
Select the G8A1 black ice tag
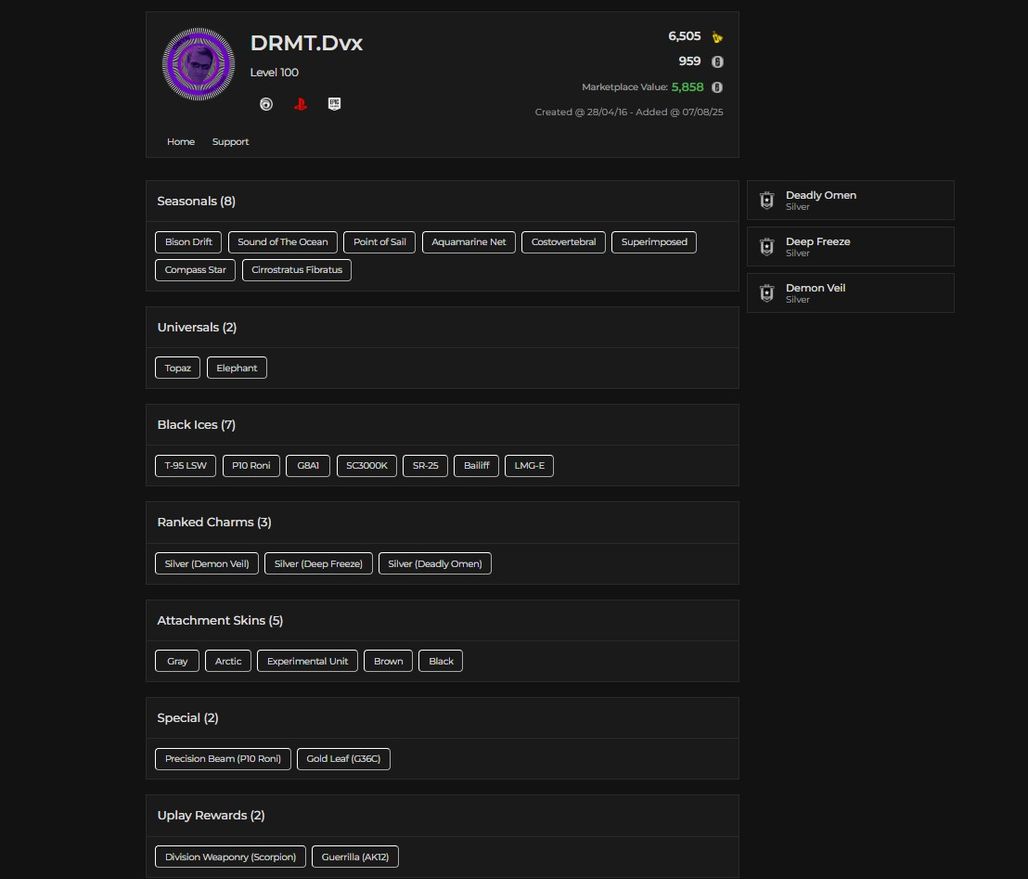308,465
